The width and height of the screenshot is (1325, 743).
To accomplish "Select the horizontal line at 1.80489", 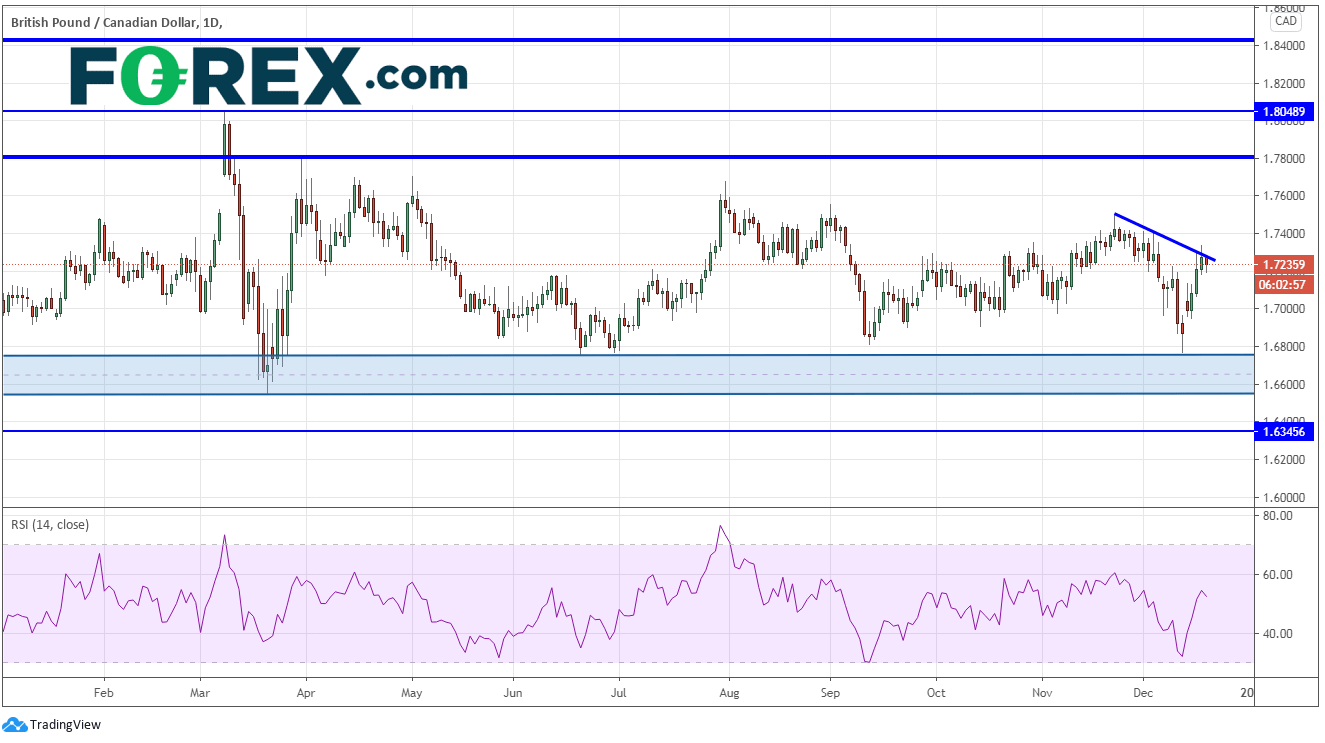I will pyautogui.click(x=626, y=111).
